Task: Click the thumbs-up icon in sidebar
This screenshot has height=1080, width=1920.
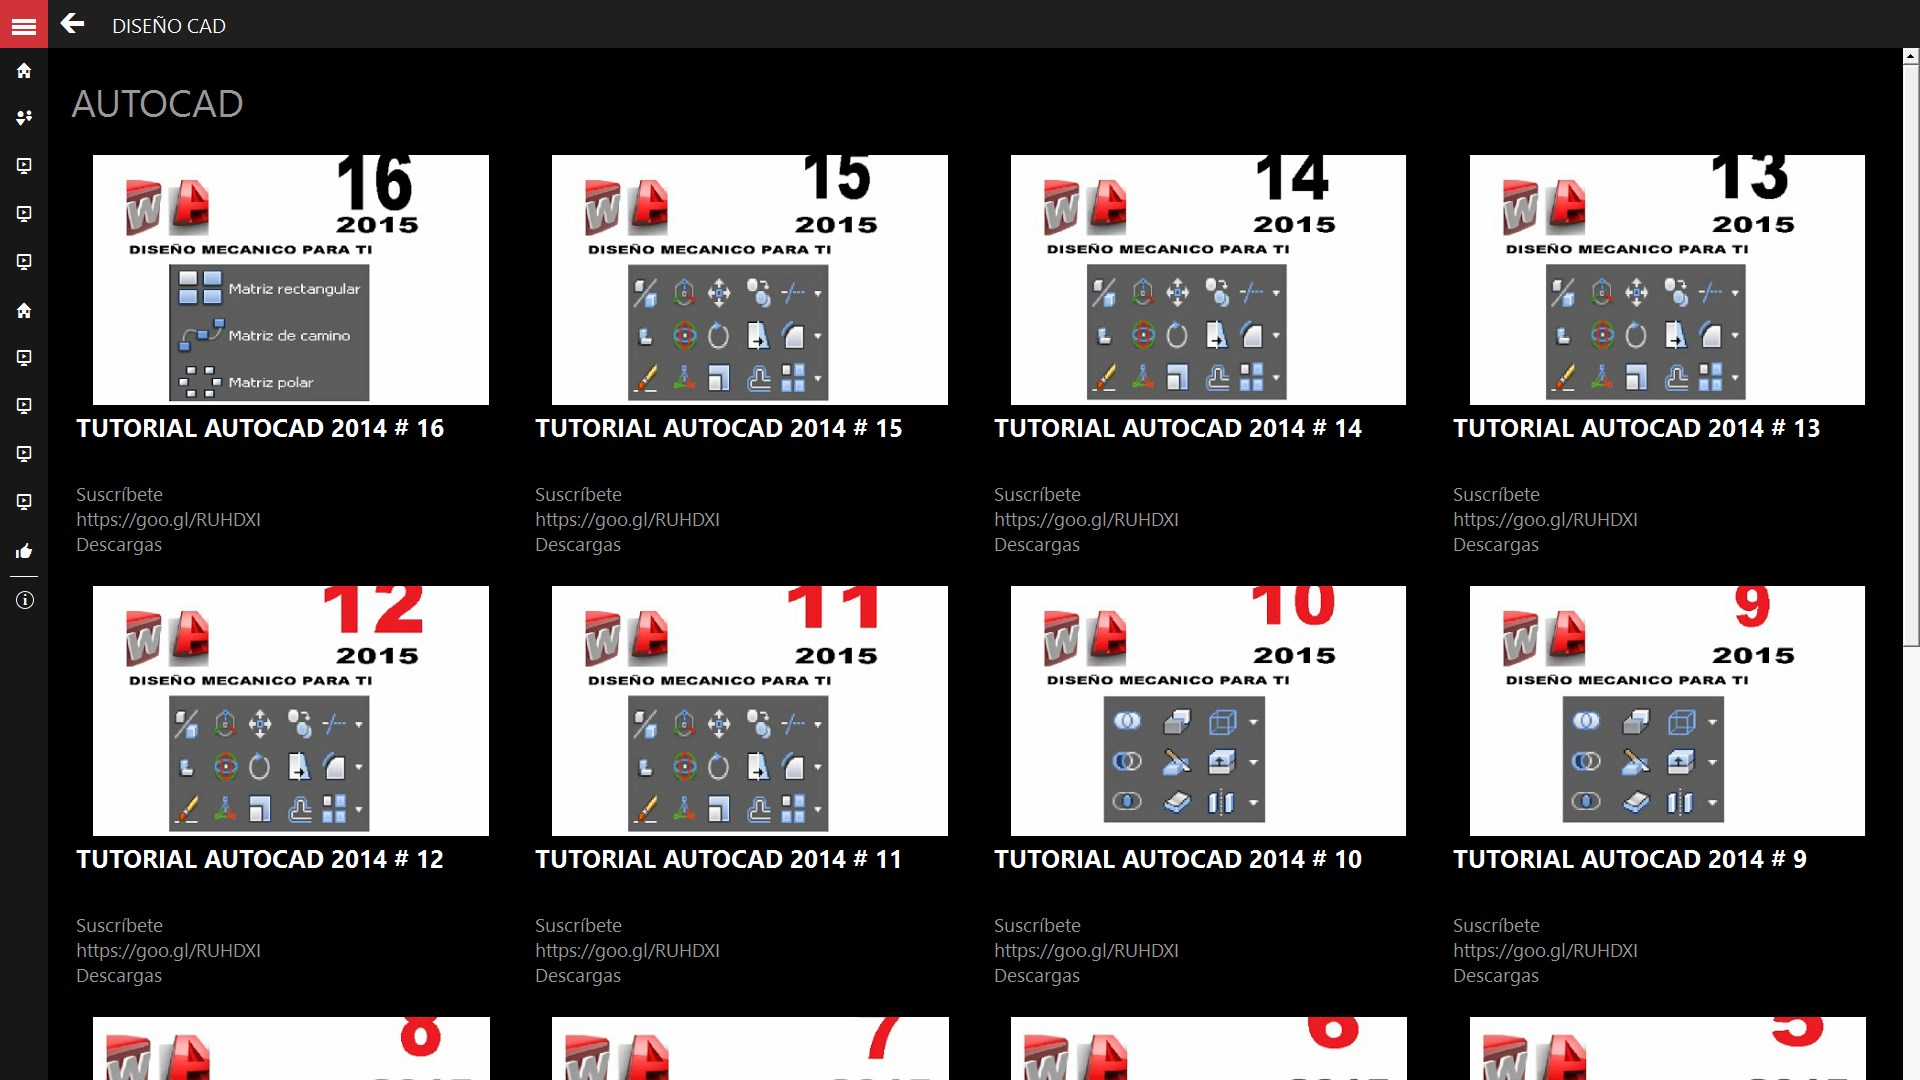Action: pos(24,551)
